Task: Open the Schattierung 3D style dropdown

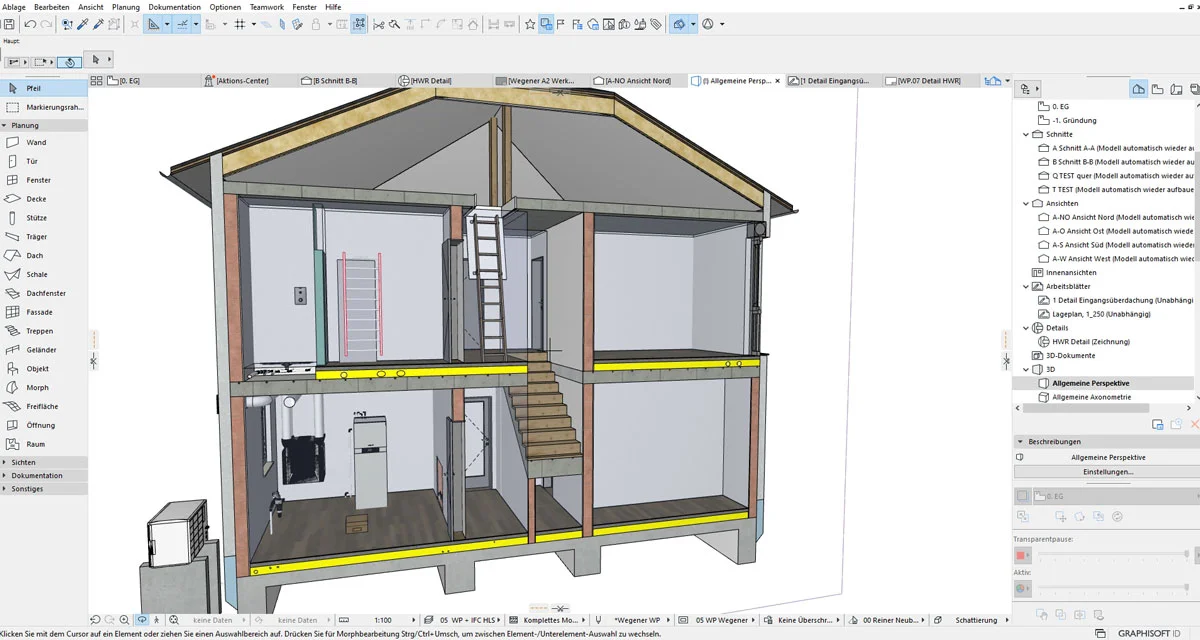Action: (975, 620)
